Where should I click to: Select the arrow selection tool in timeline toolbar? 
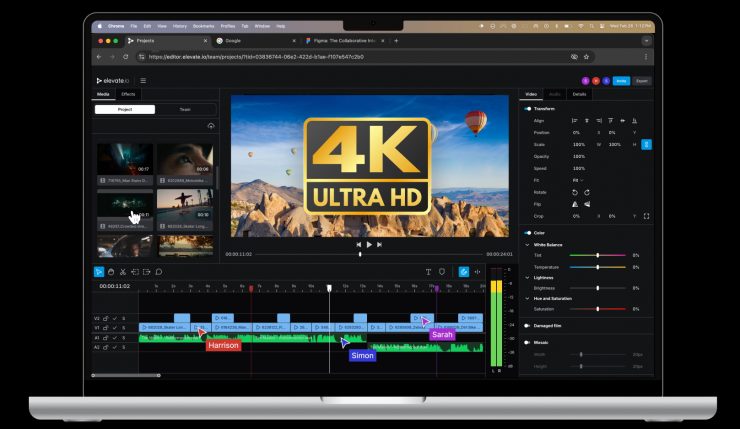(x=99, y=271)
